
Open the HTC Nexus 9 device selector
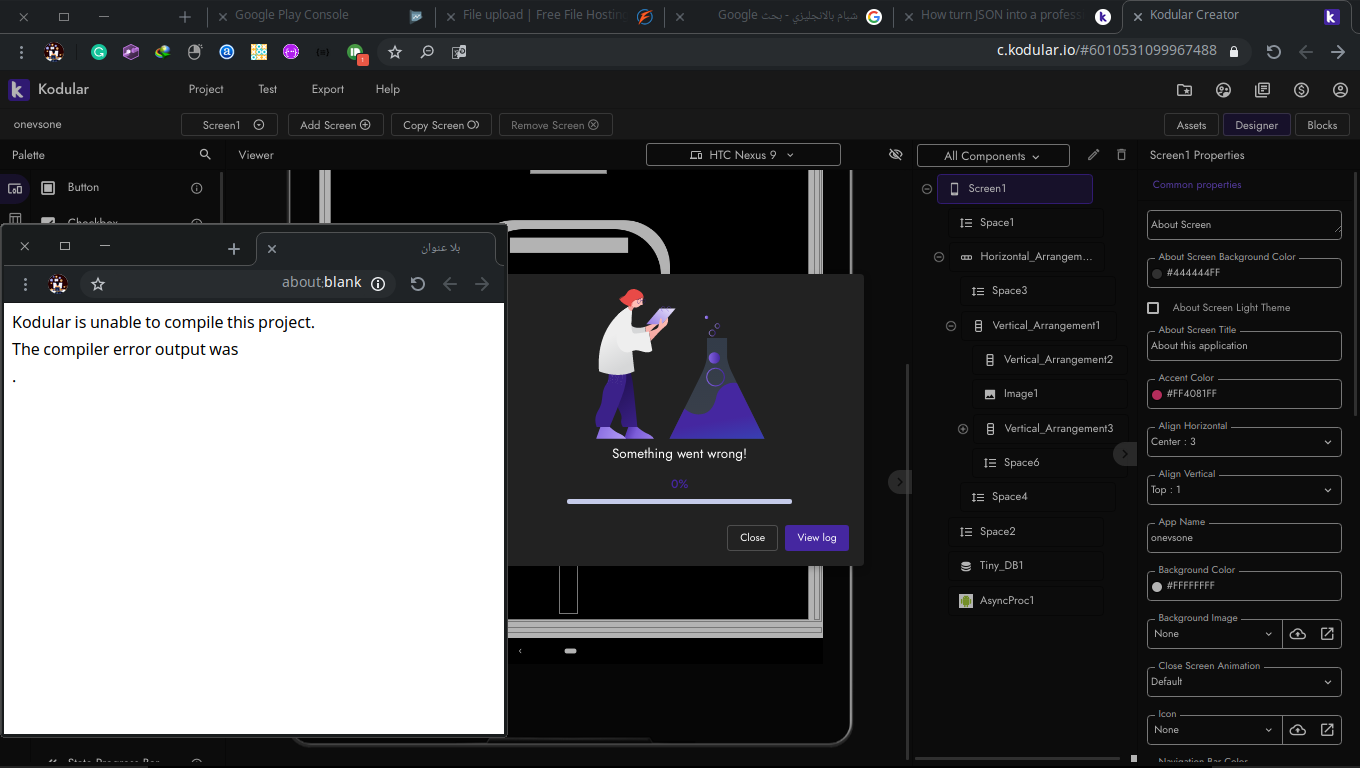click(x=743, y=154)
